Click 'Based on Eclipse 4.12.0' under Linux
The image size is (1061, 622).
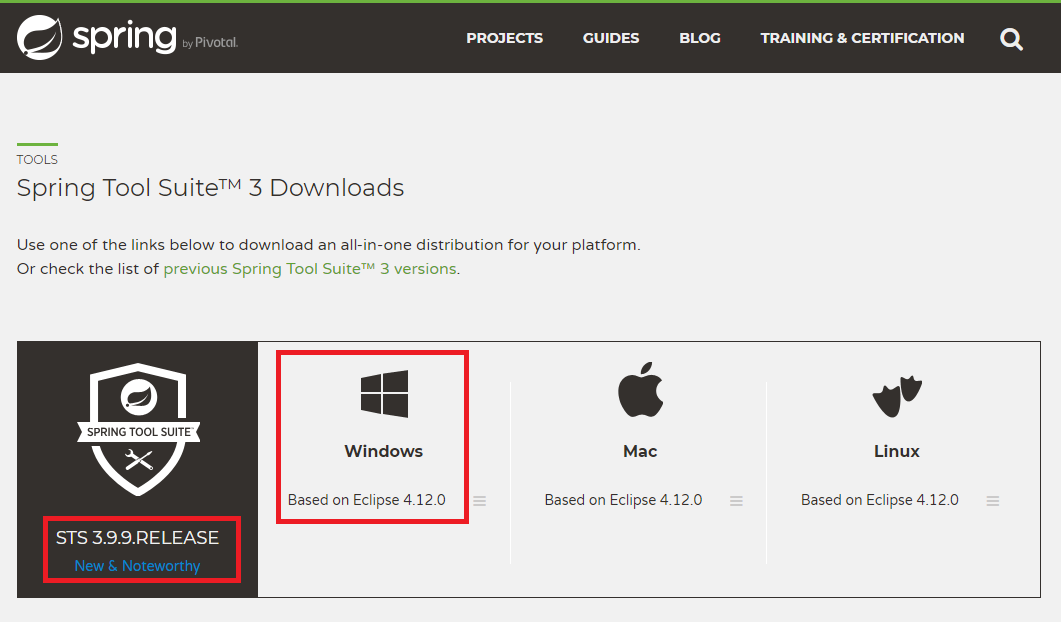coord(880,500)
